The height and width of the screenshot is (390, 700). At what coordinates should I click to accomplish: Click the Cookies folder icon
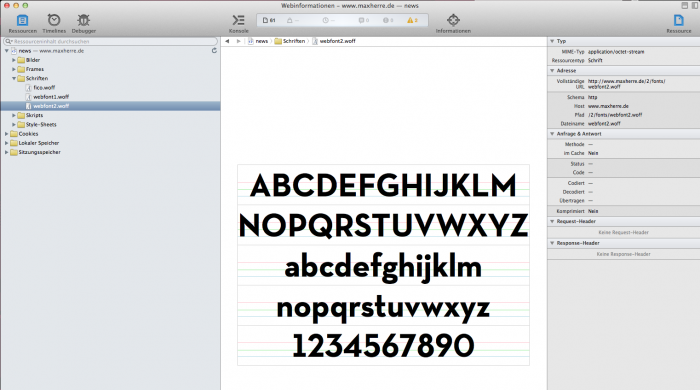tap(14, 134)
